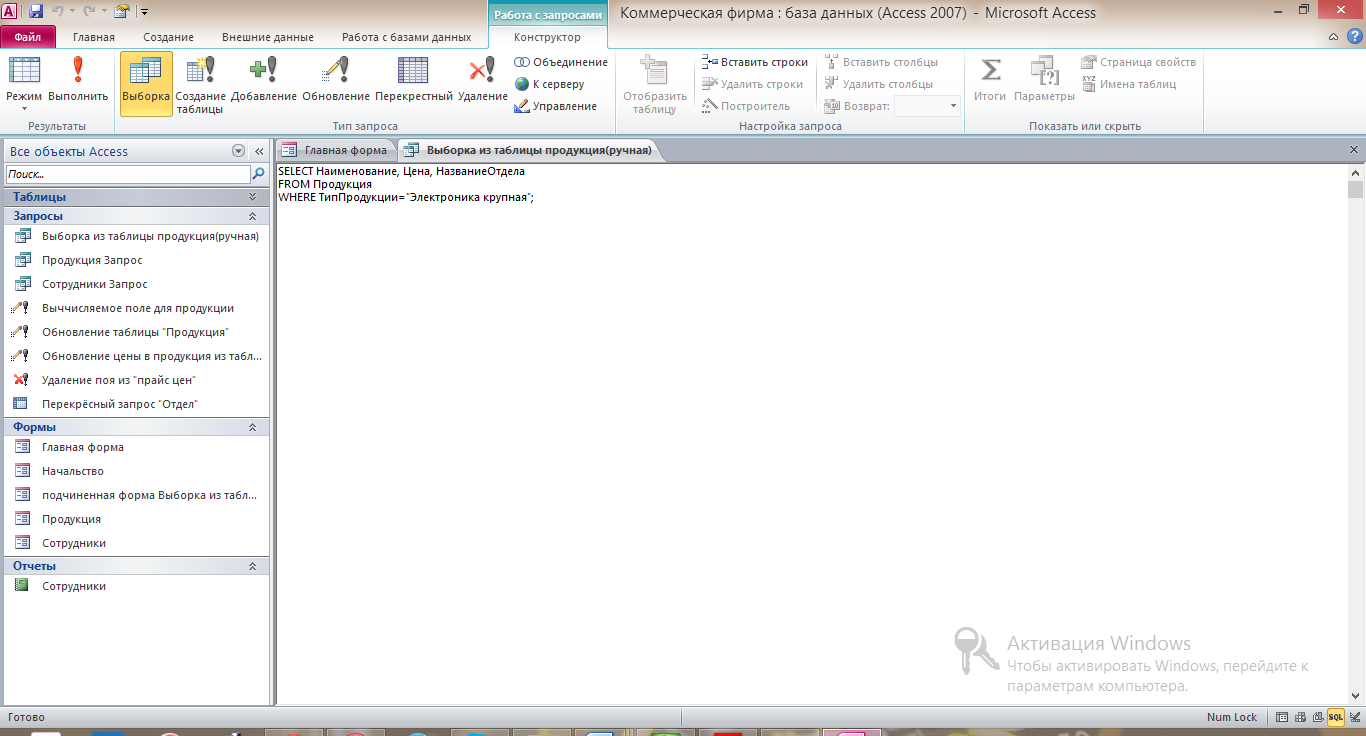
Task: Select Удаление поя из "прайс цен" query
Action: (136, 380)
